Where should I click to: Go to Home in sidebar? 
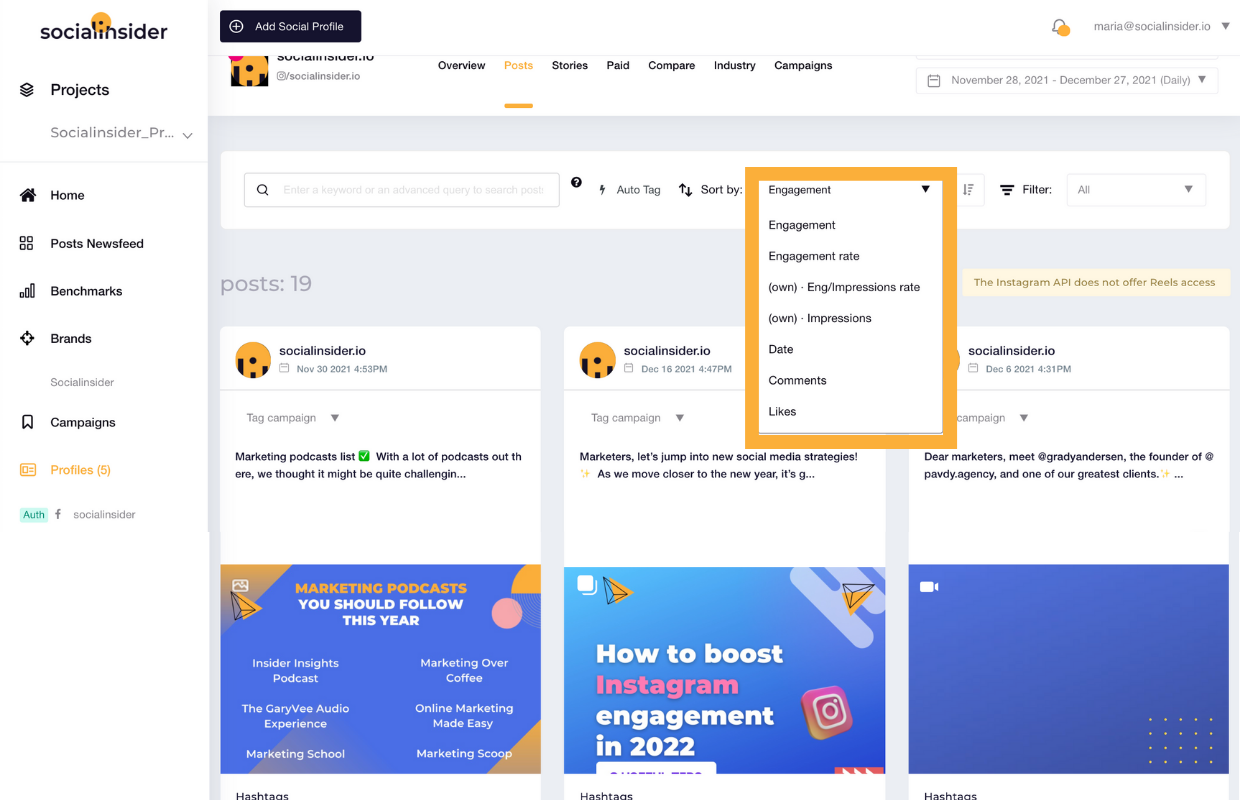67,196
